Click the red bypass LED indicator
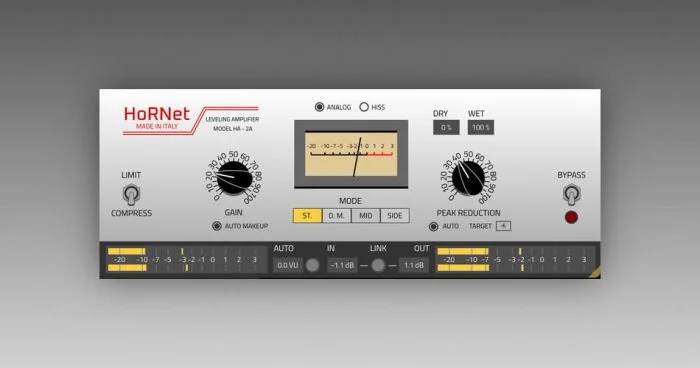The height and width of the screenshot is (368, 700). [x=571, y=217]
